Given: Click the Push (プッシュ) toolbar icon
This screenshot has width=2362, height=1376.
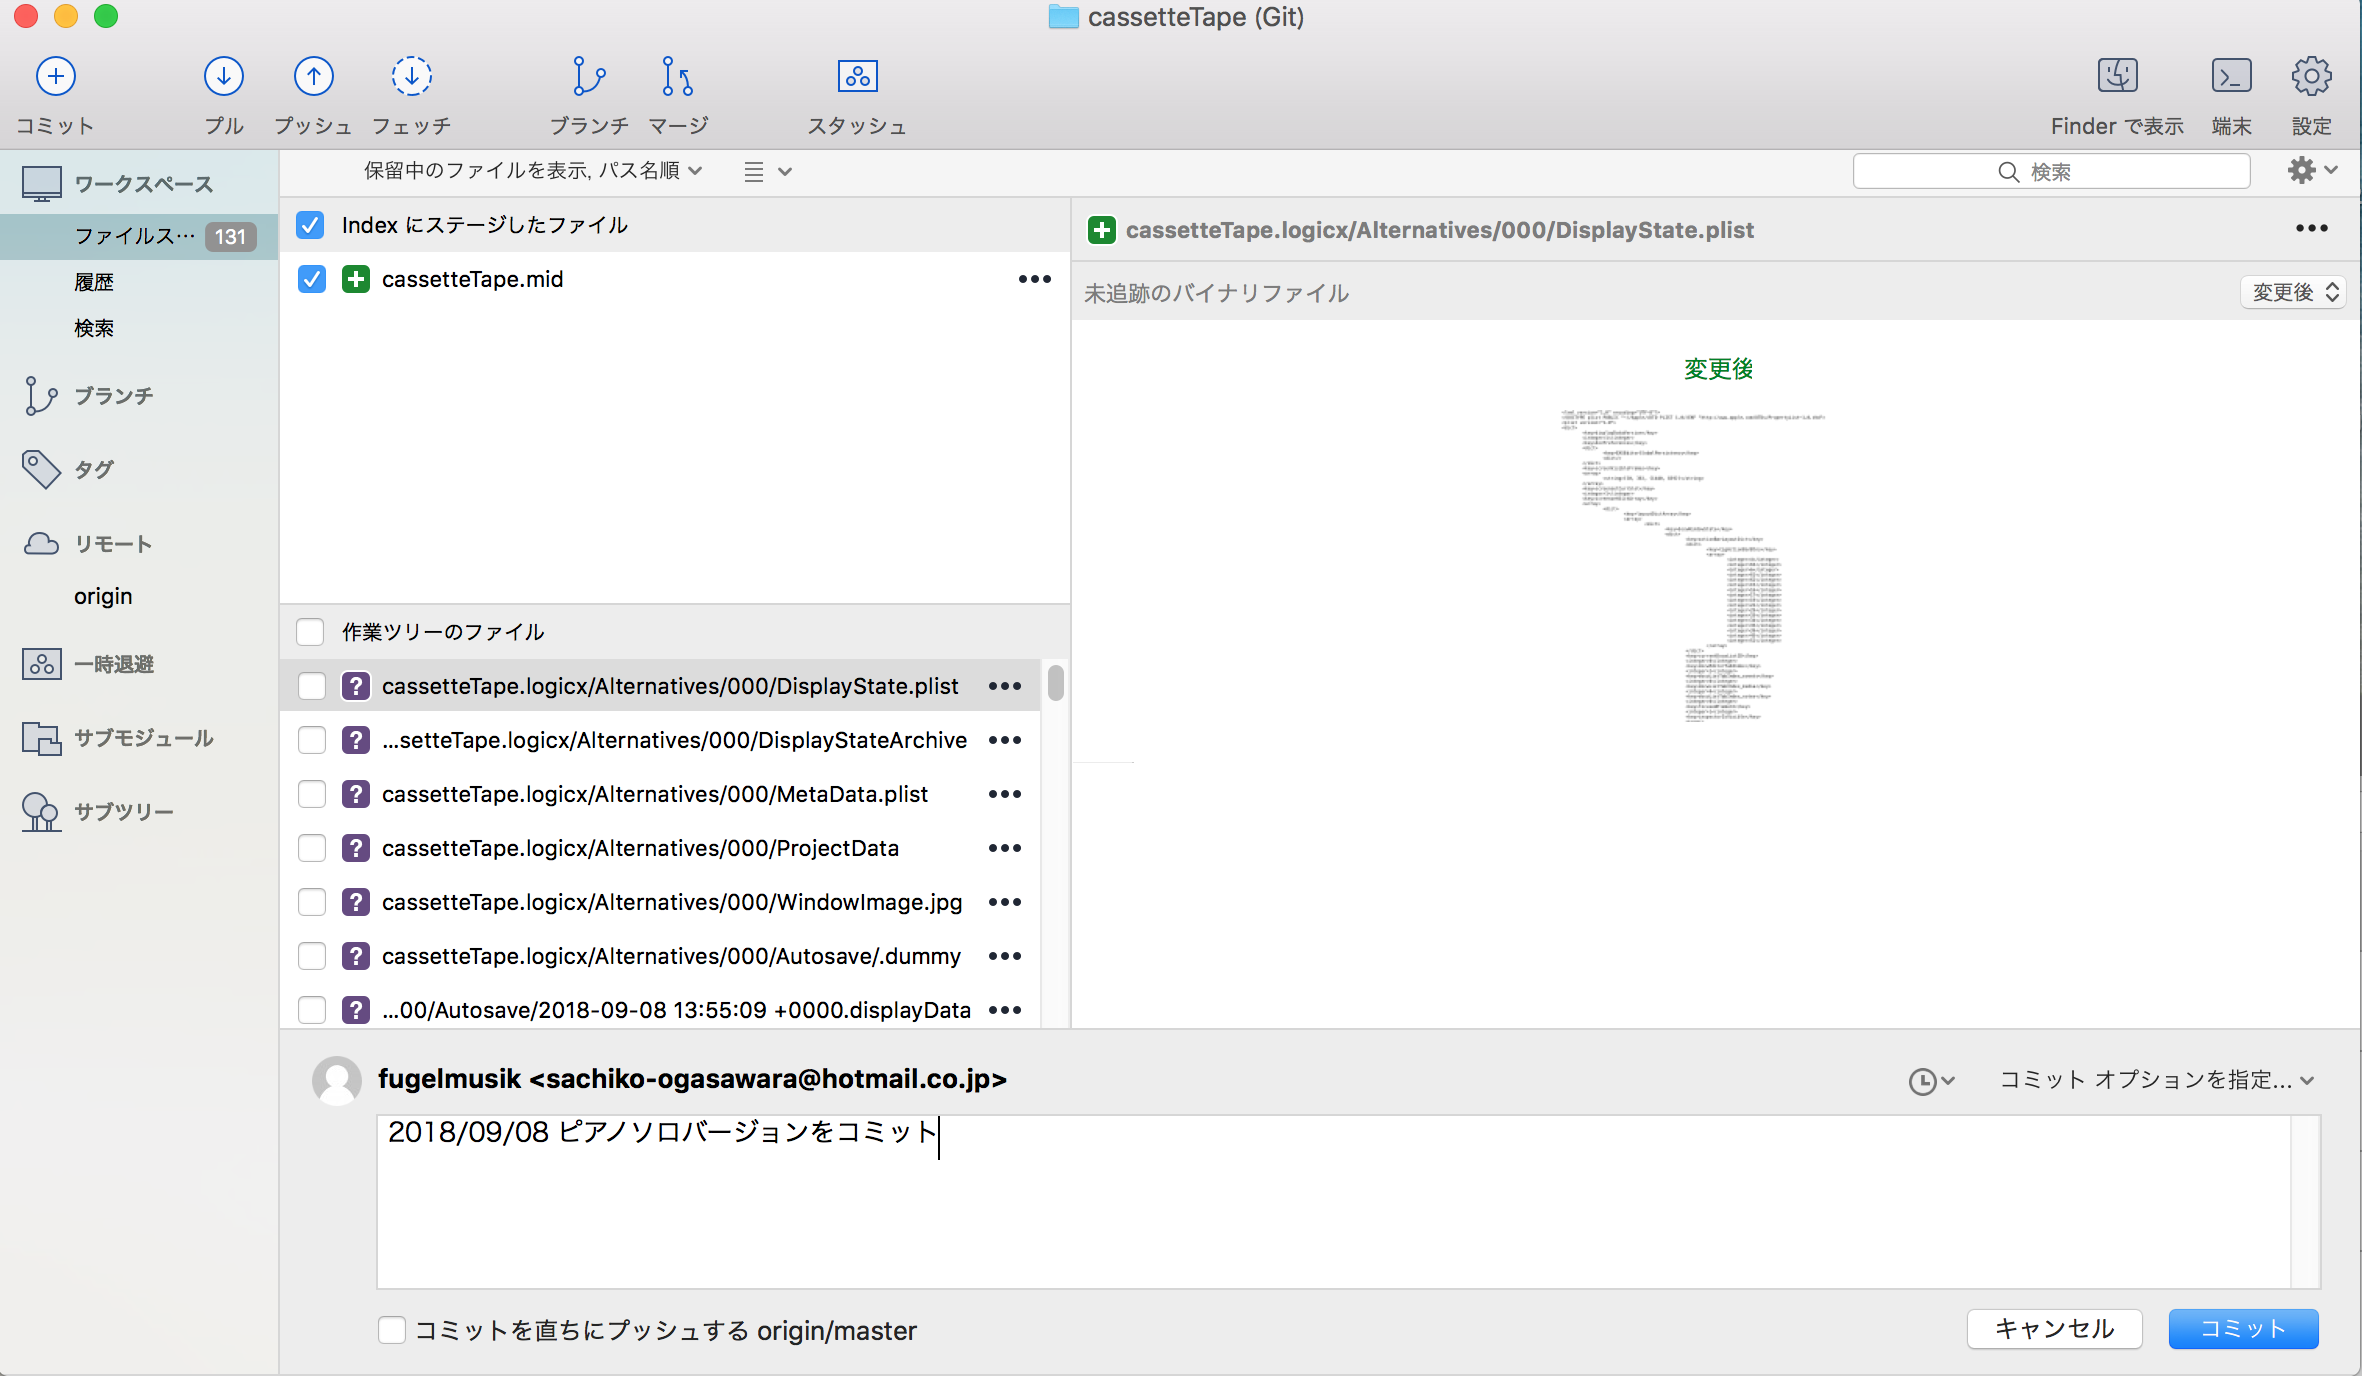Looking at the screenshot, I should (313, 77).
